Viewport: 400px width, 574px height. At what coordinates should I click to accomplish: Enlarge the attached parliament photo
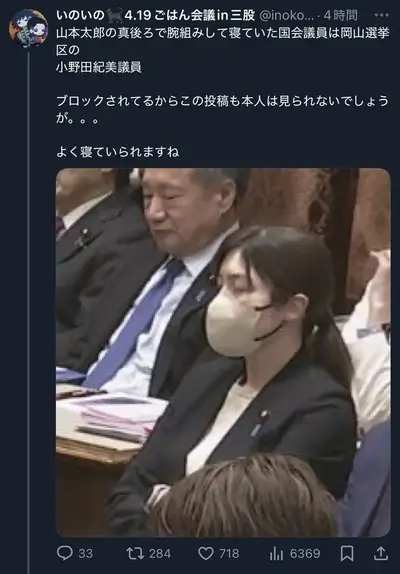(x=223, y=353)
